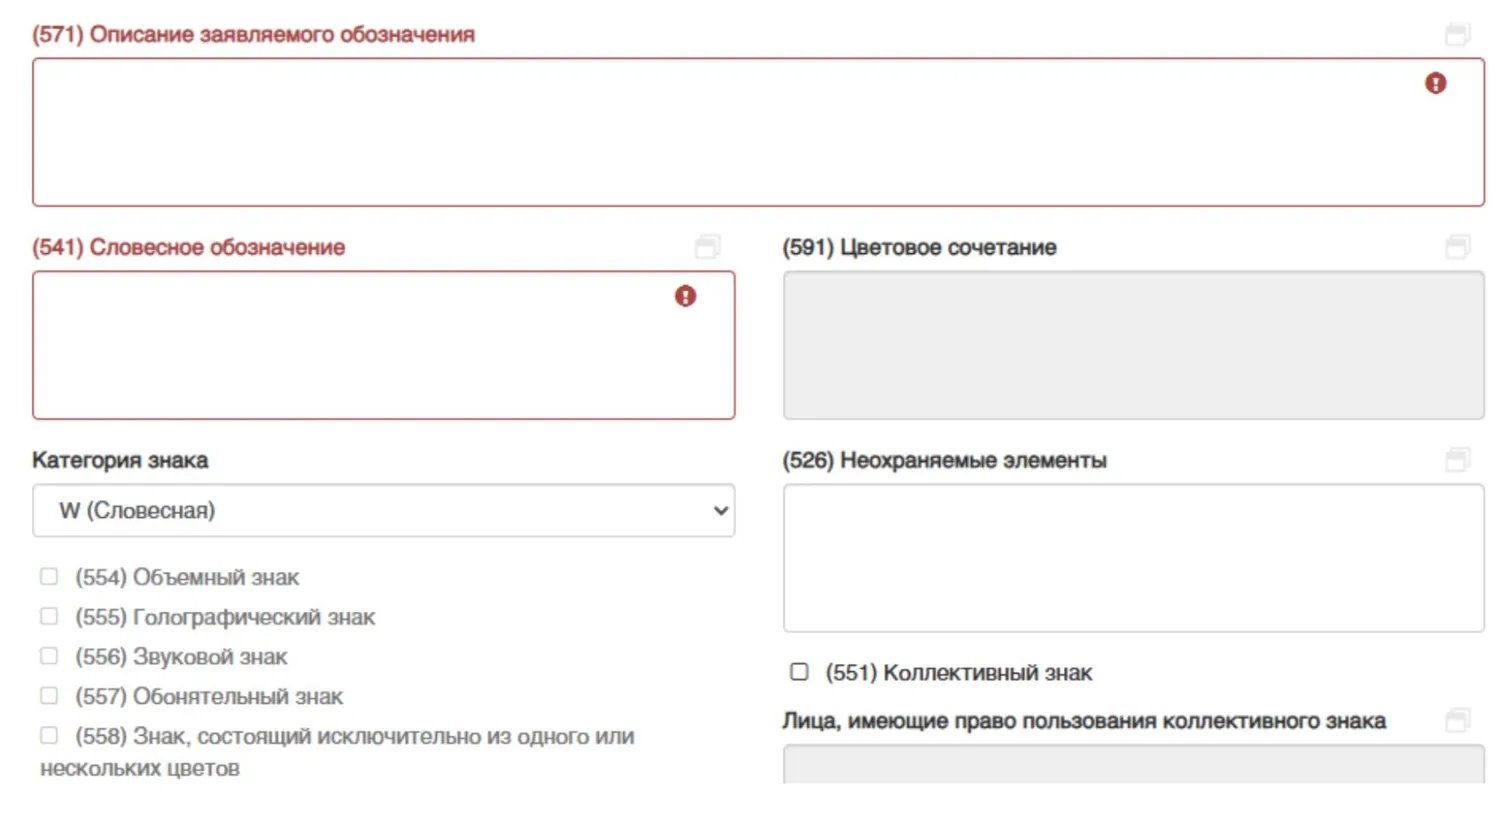Click the error icon in Словесное обозначение field
The height and width of the screenshot is (816, 1500).
click(x=685, y=296)
